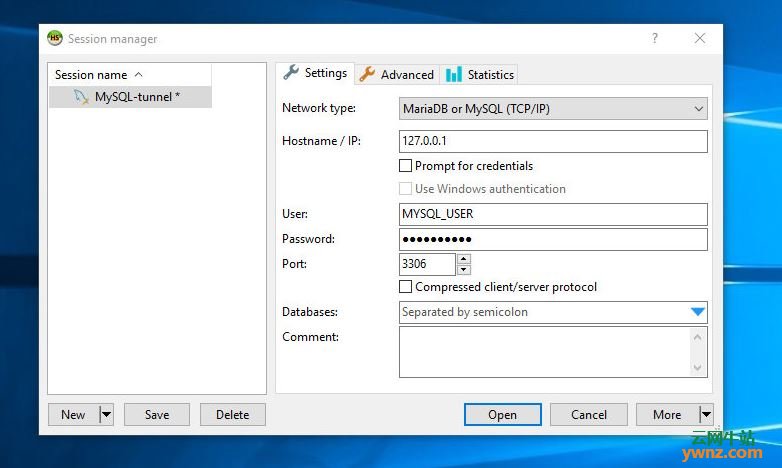
Task: Enable Compressed client/server protocol checkbox
Action: click(x=405, y=286)
